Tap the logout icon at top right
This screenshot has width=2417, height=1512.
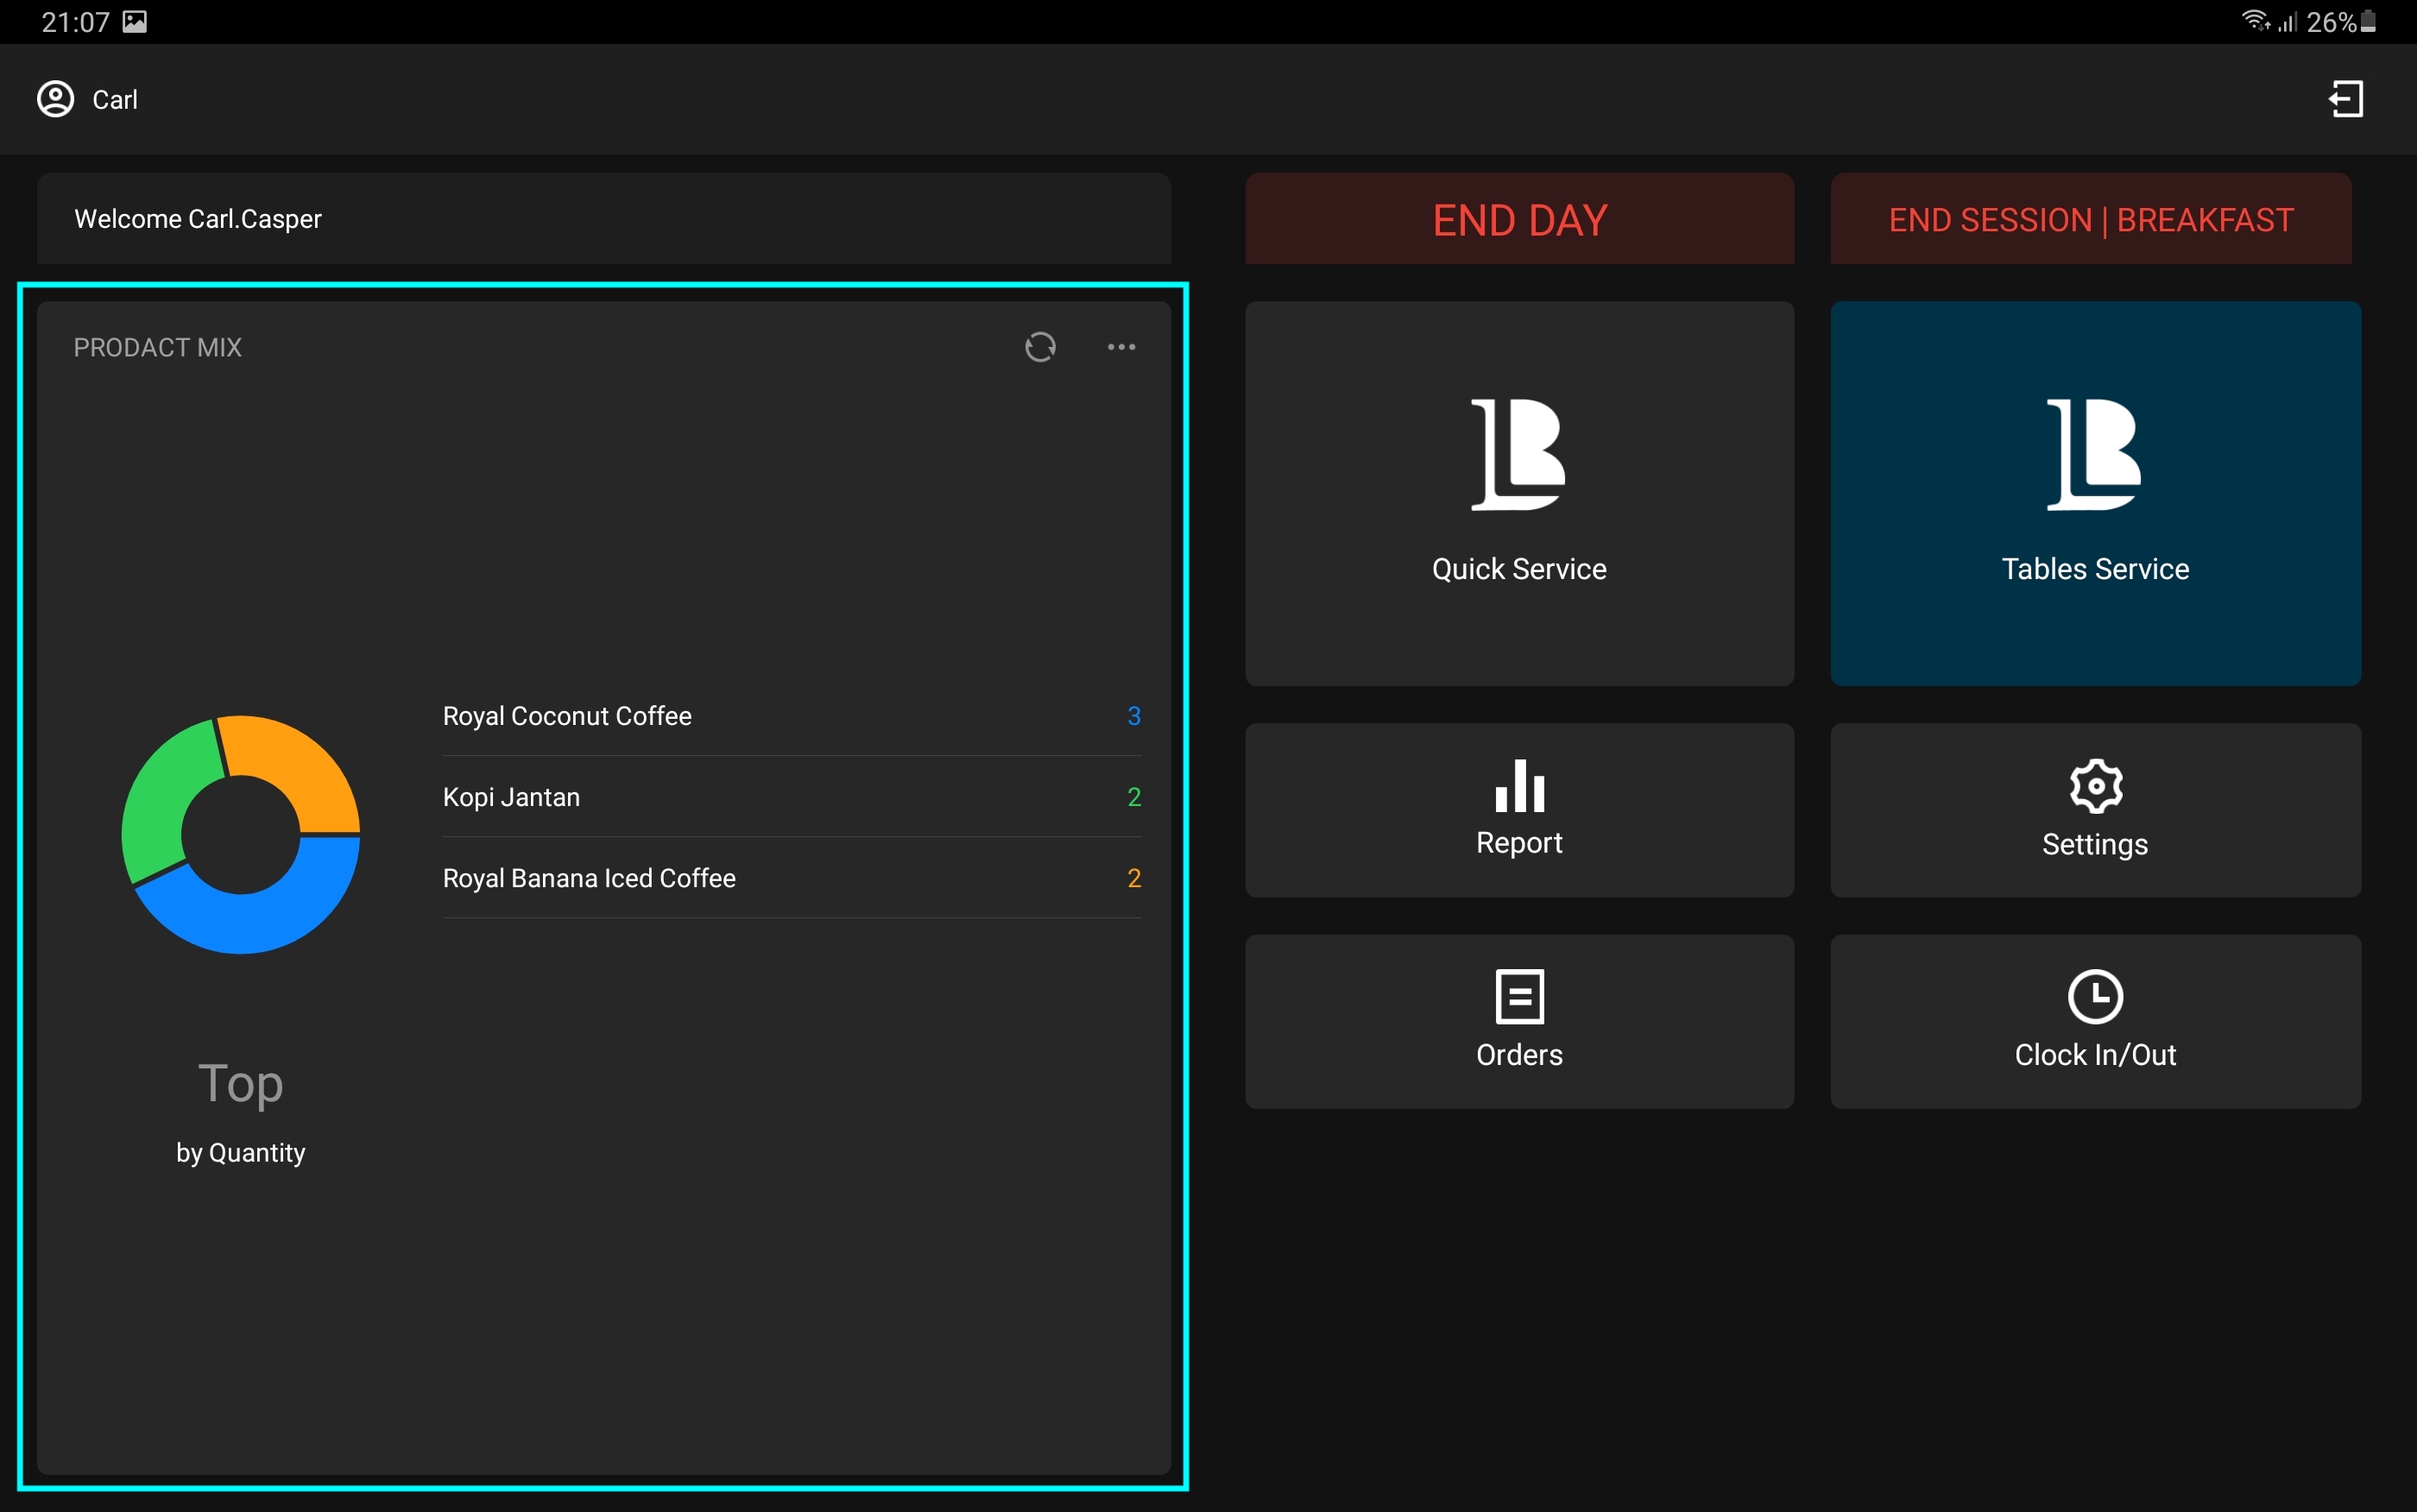tap(2345, 99)
